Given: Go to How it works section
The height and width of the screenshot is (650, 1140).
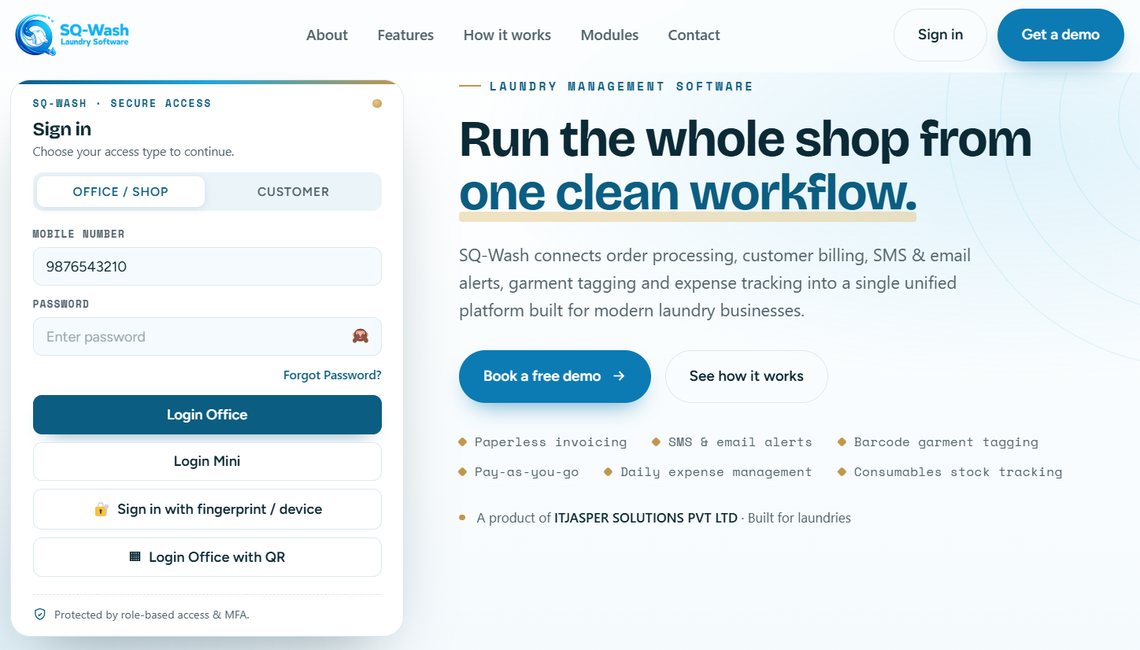Looking at the screenshot, I should pos(507,35).
